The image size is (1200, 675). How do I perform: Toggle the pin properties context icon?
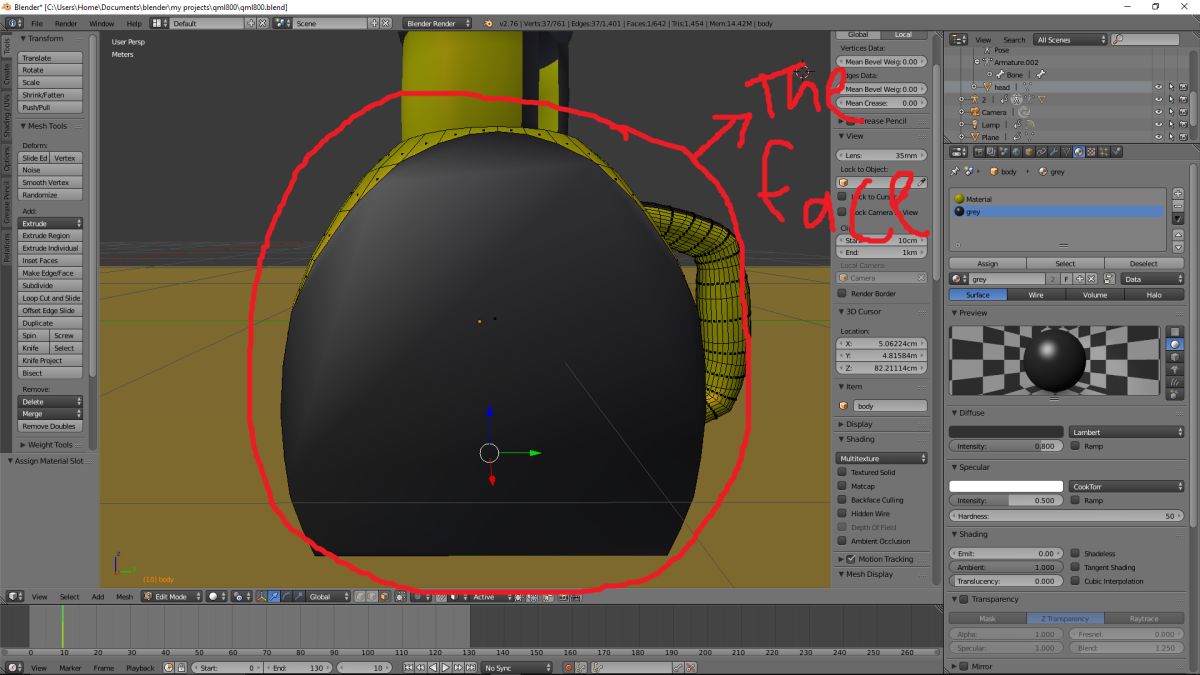(955, 171)
